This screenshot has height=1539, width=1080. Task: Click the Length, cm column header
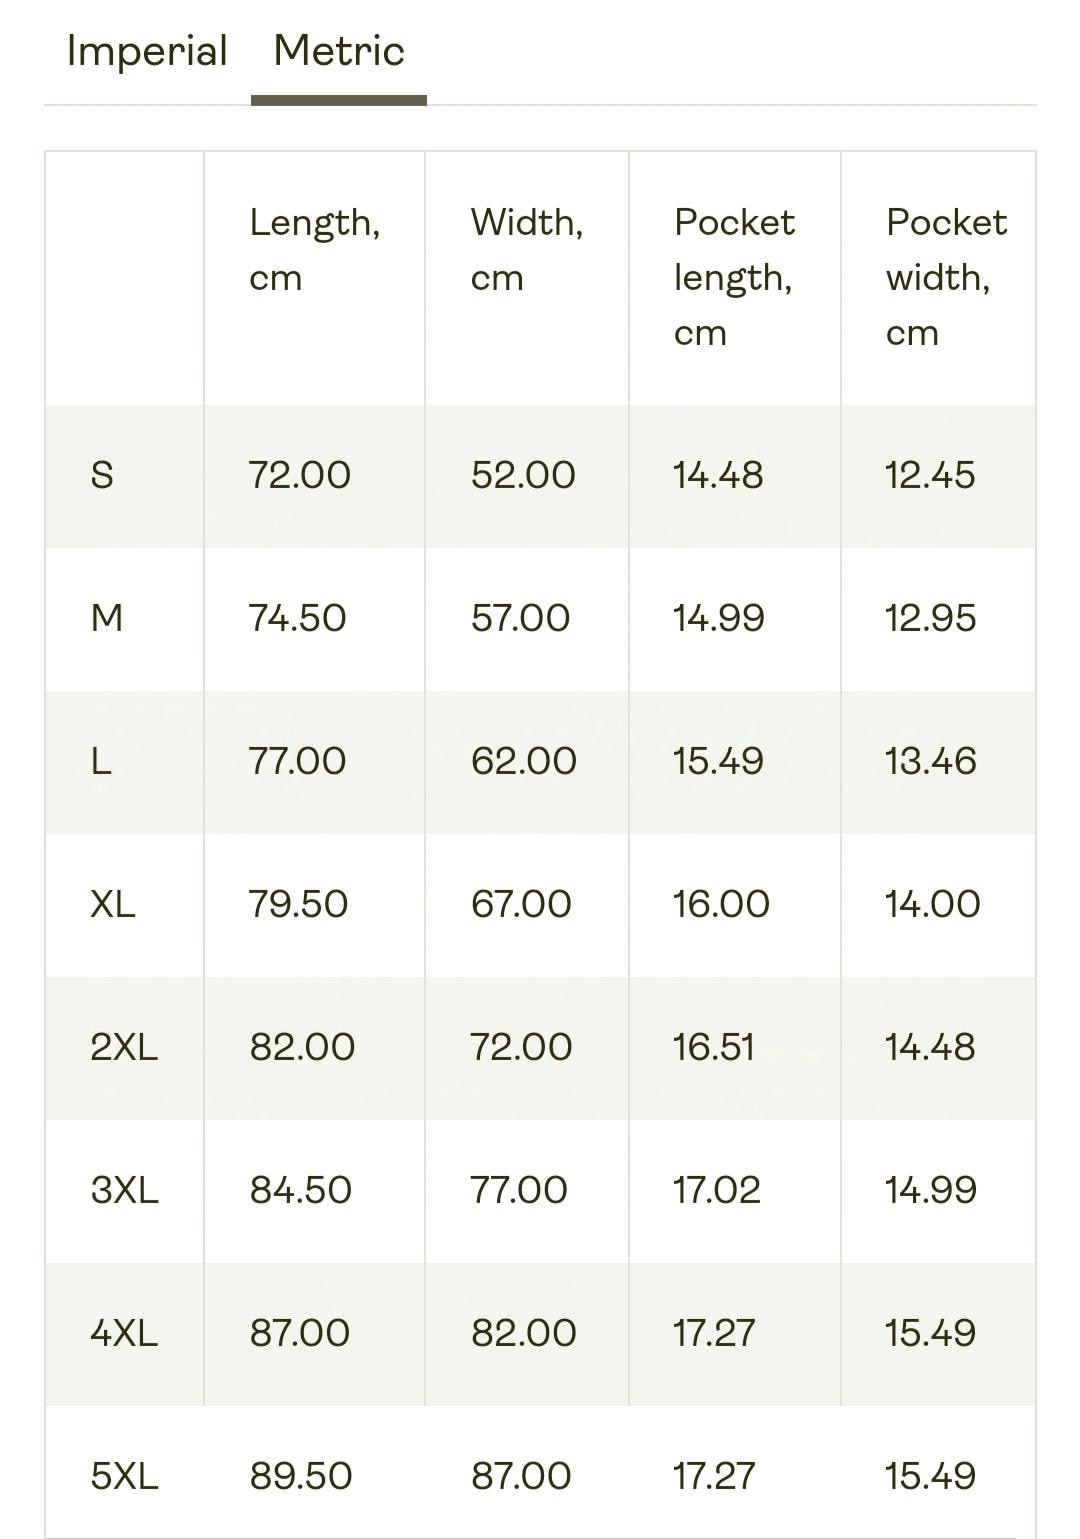[315, 250]
